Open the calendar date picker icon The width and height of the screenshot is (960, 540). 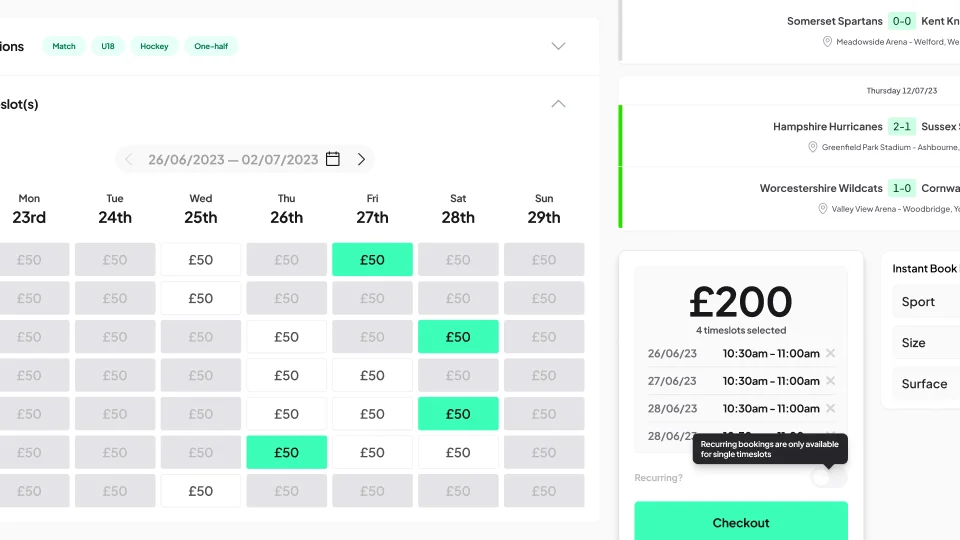tap(333, 159)
